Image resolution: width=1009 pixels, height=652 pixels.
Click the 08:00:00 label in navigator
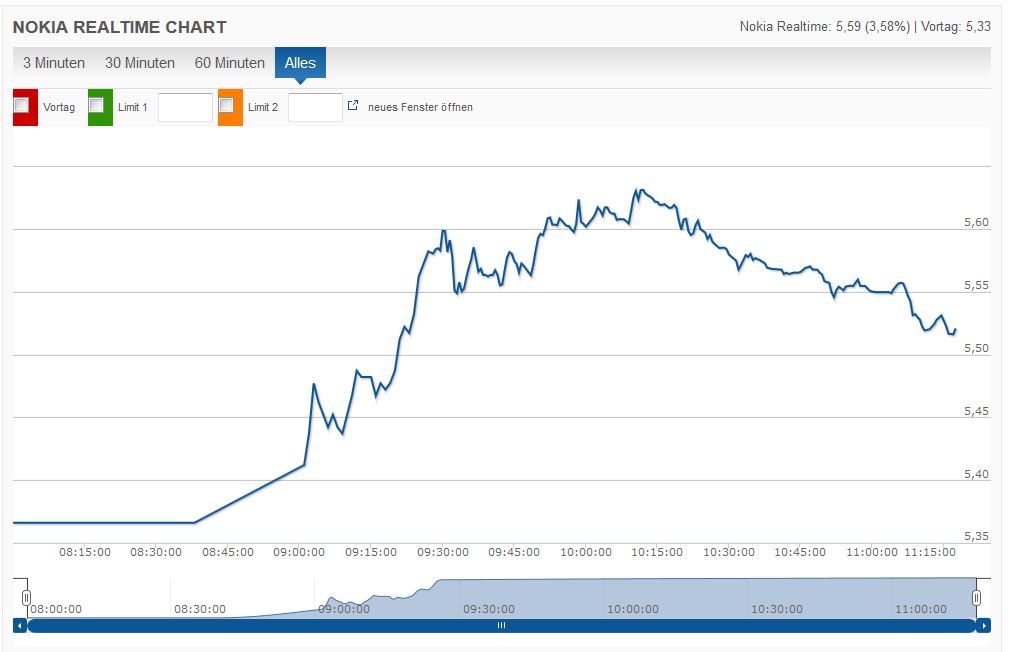(56, 609)
